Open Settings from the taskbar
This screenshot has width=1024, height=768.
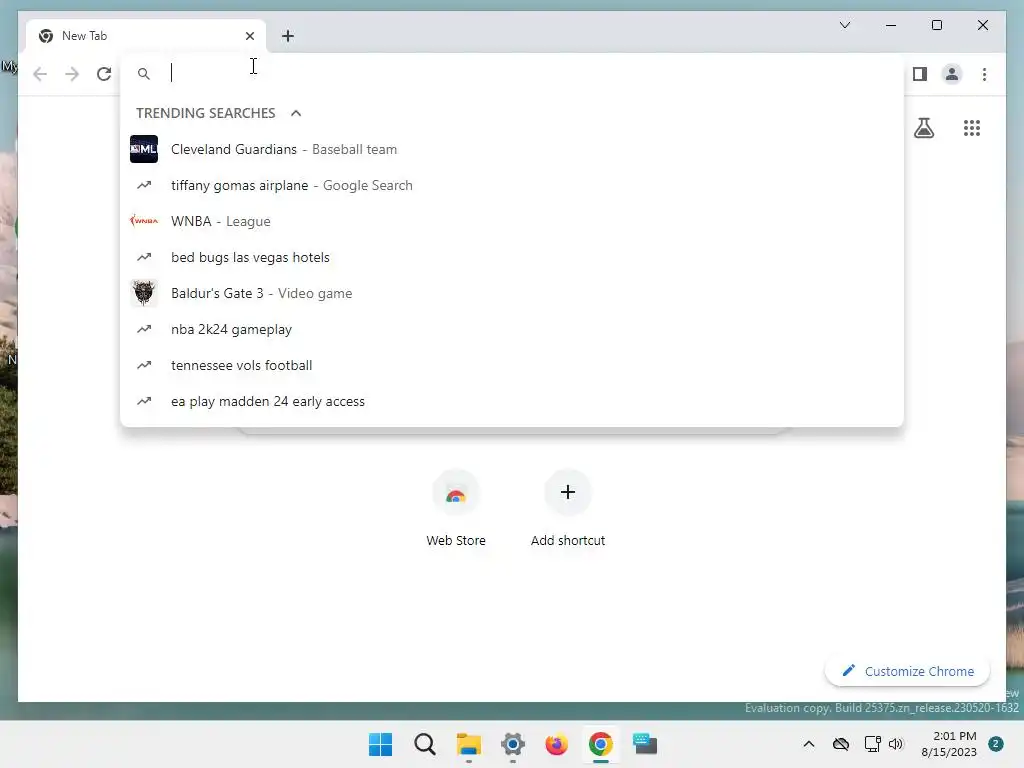[x=513, y=744]
